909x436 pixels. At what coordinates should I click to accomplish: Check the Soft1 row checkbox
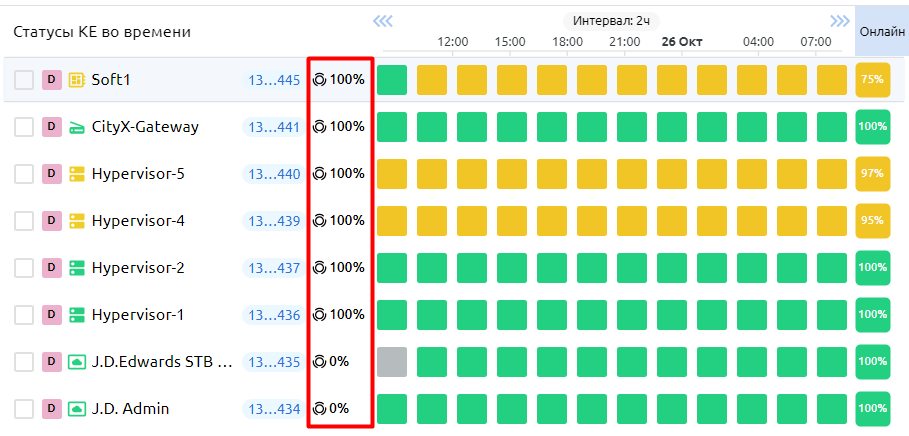click(x=24, y=80)
